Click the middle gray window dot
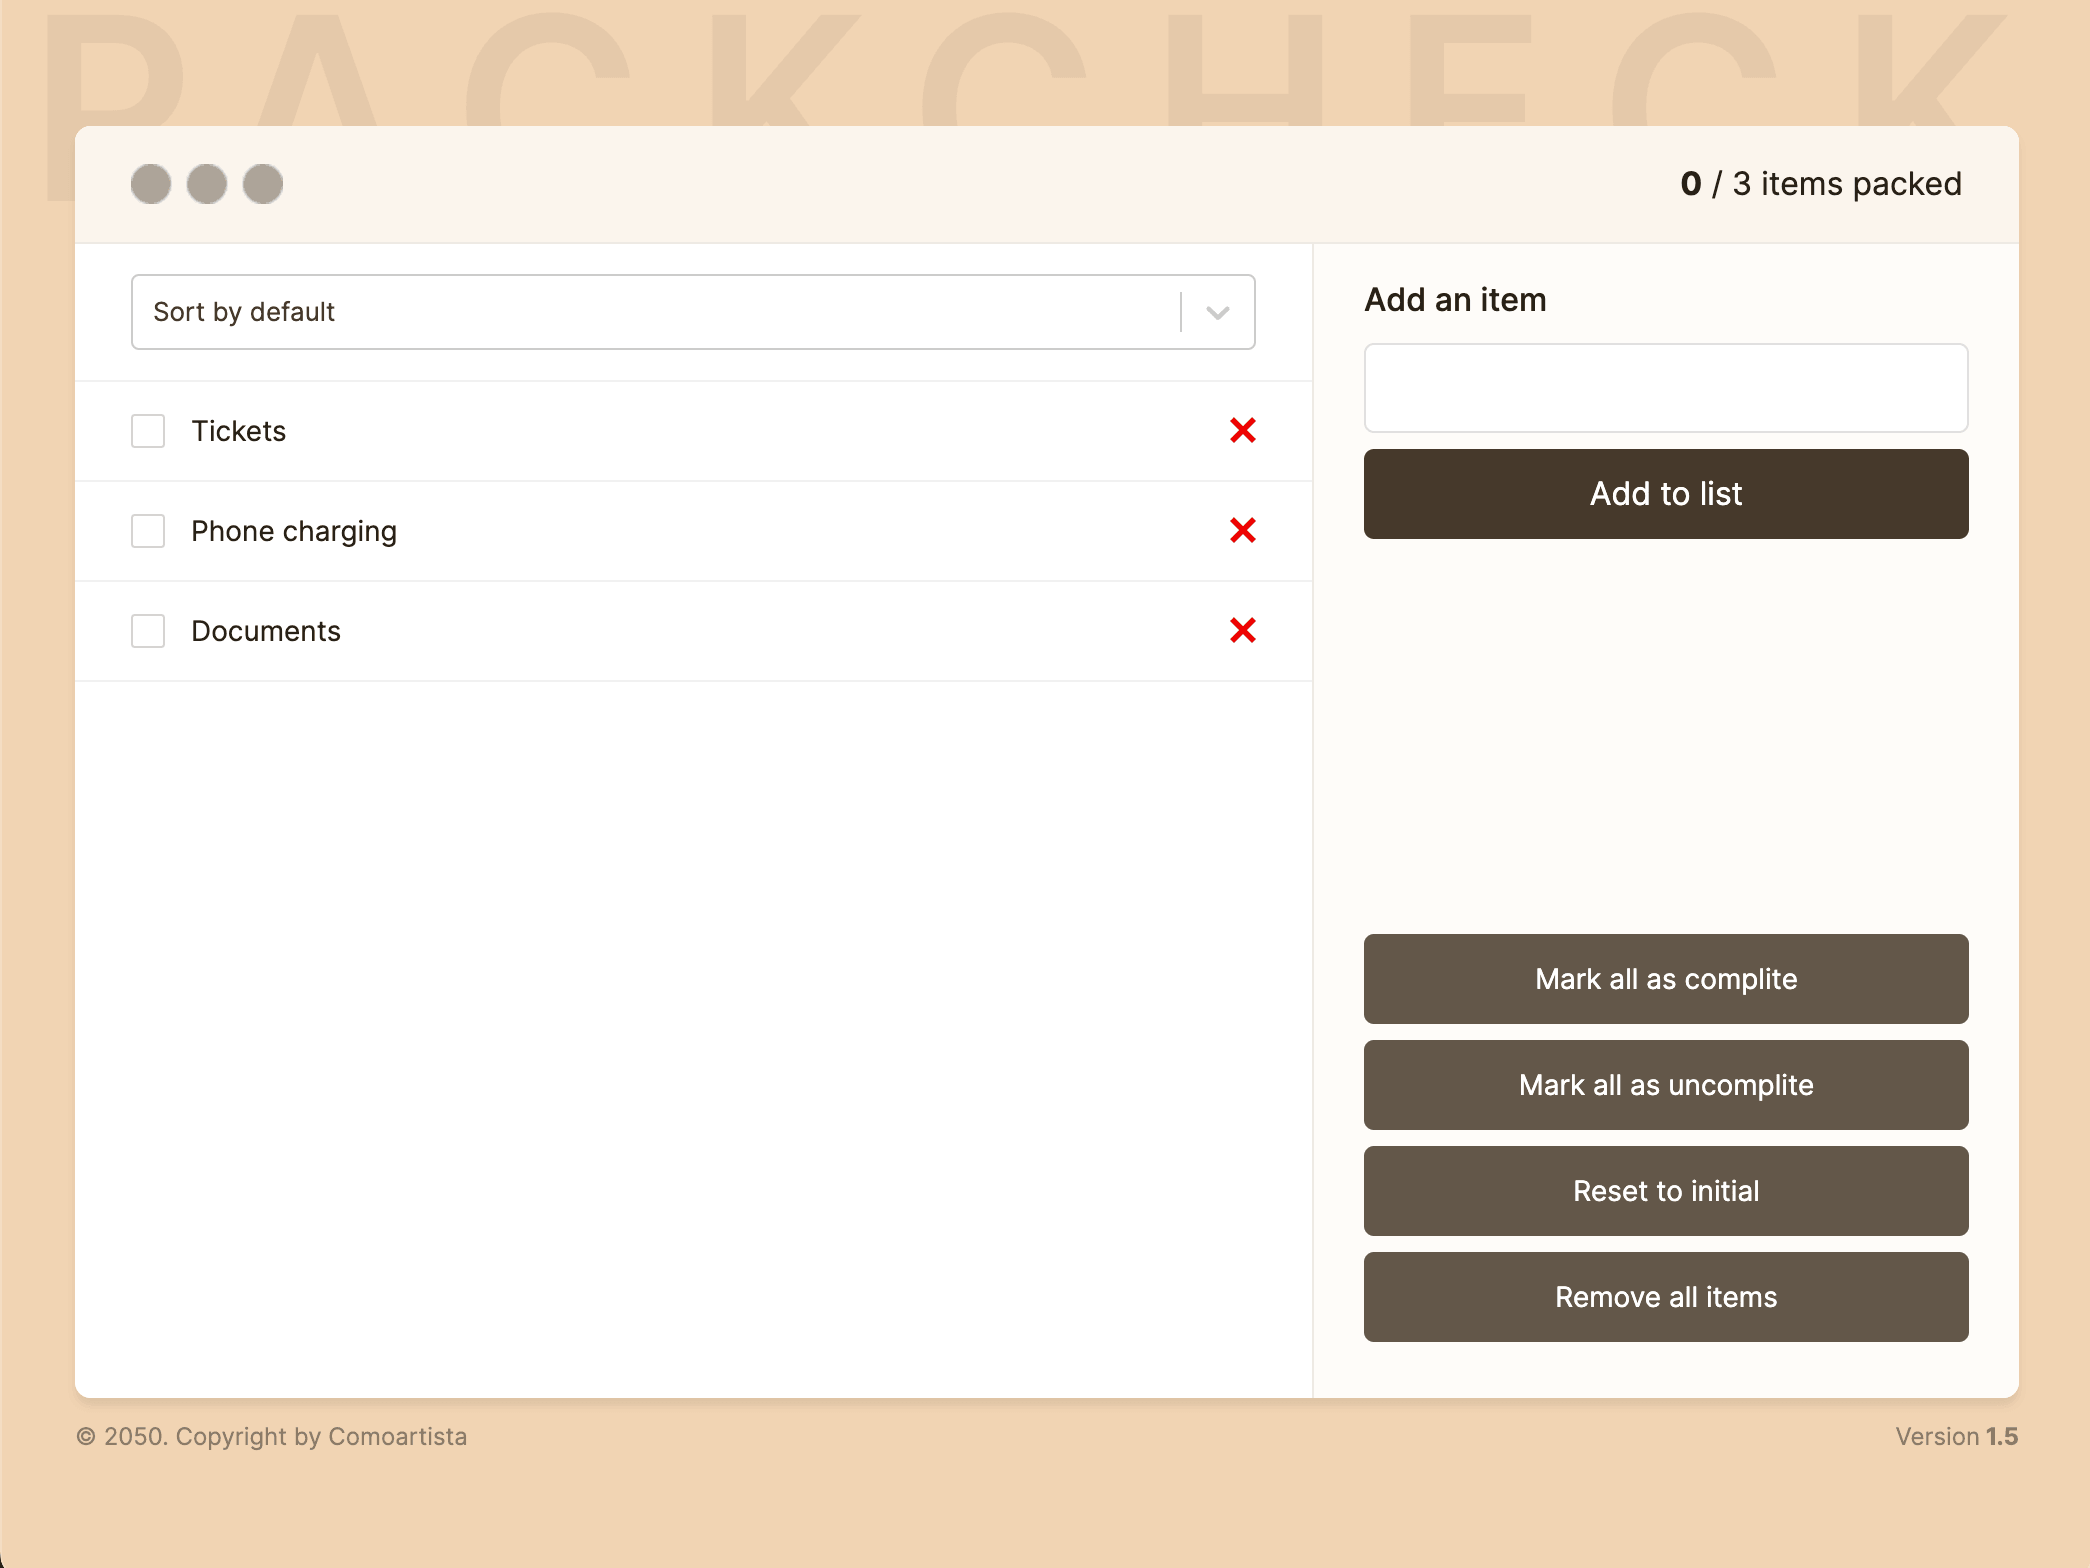Image resolution: width=2090 pixels, height=1568 pixels. click(207, 184)
